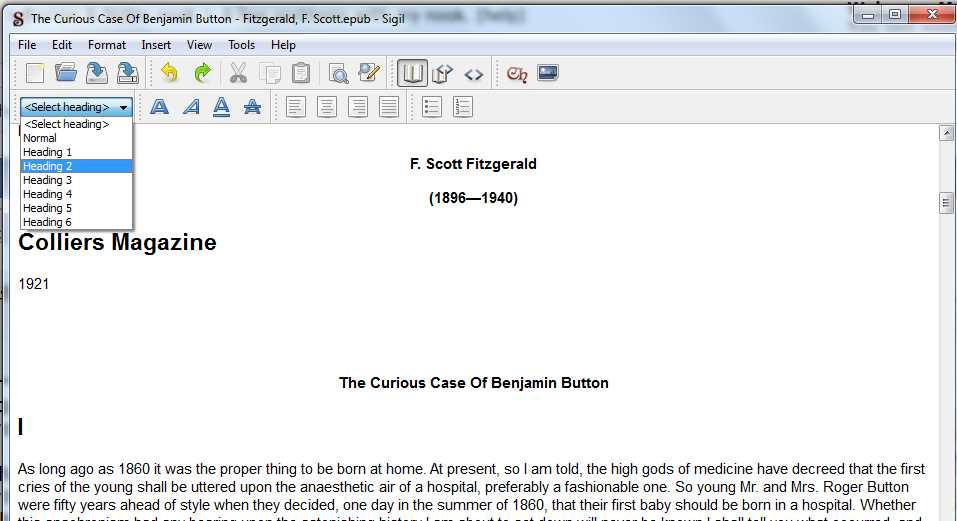Screen dimensions: 957x521
Task: Switch to Code View
Action: pos(474,74)
